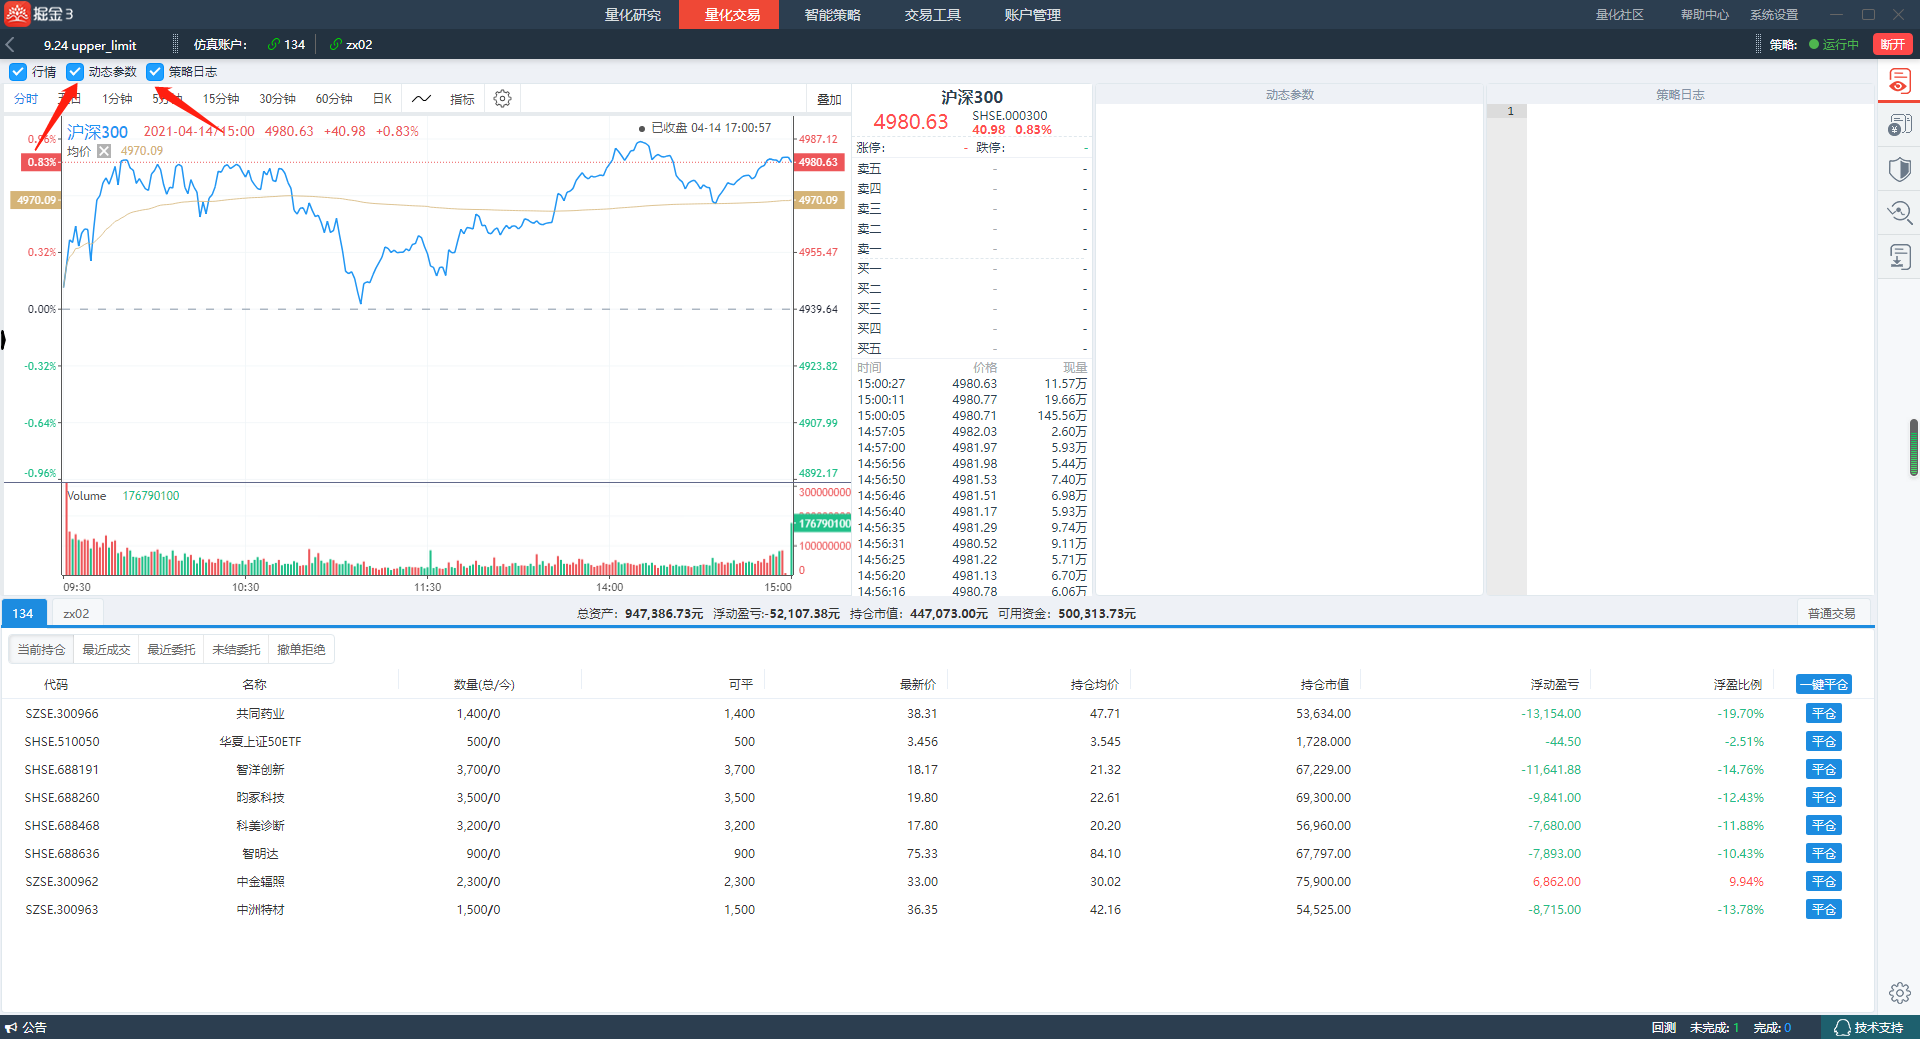Click the link icon beside zx02

click(335, 45)
